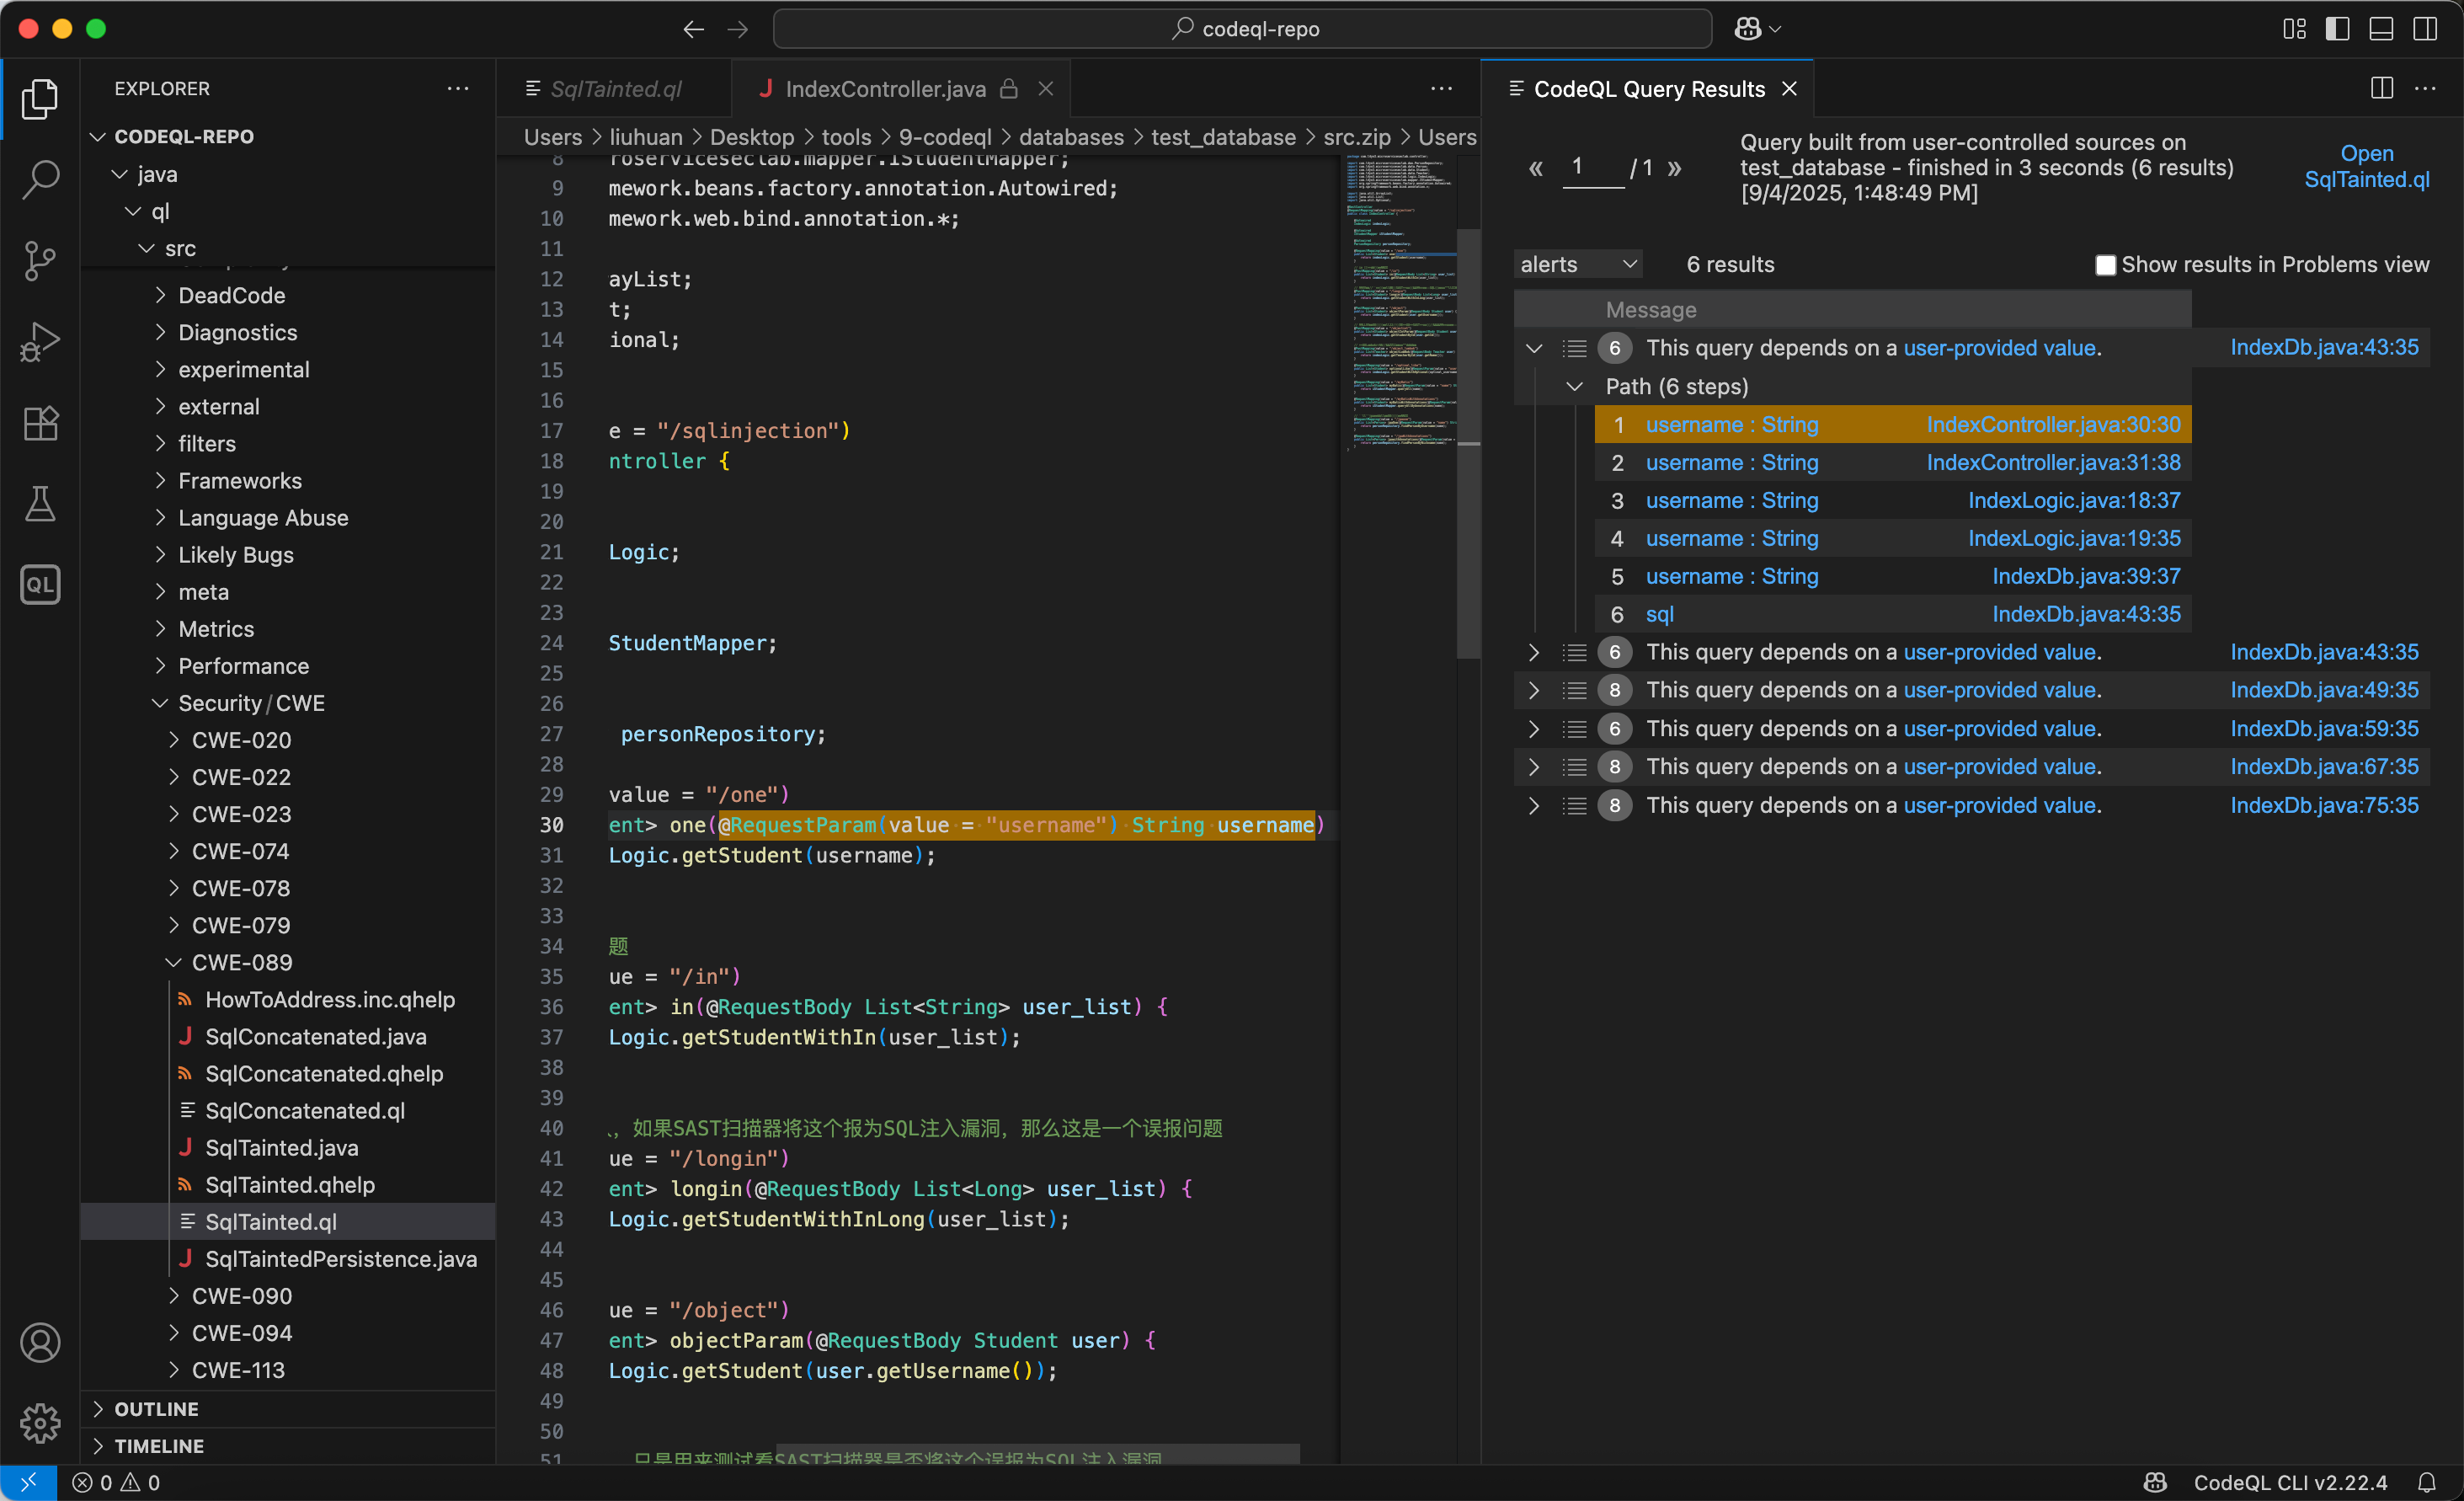
Task: Click CodeQL CLI v2.22.4 status bar entry
Action: coord(2290,1482)
